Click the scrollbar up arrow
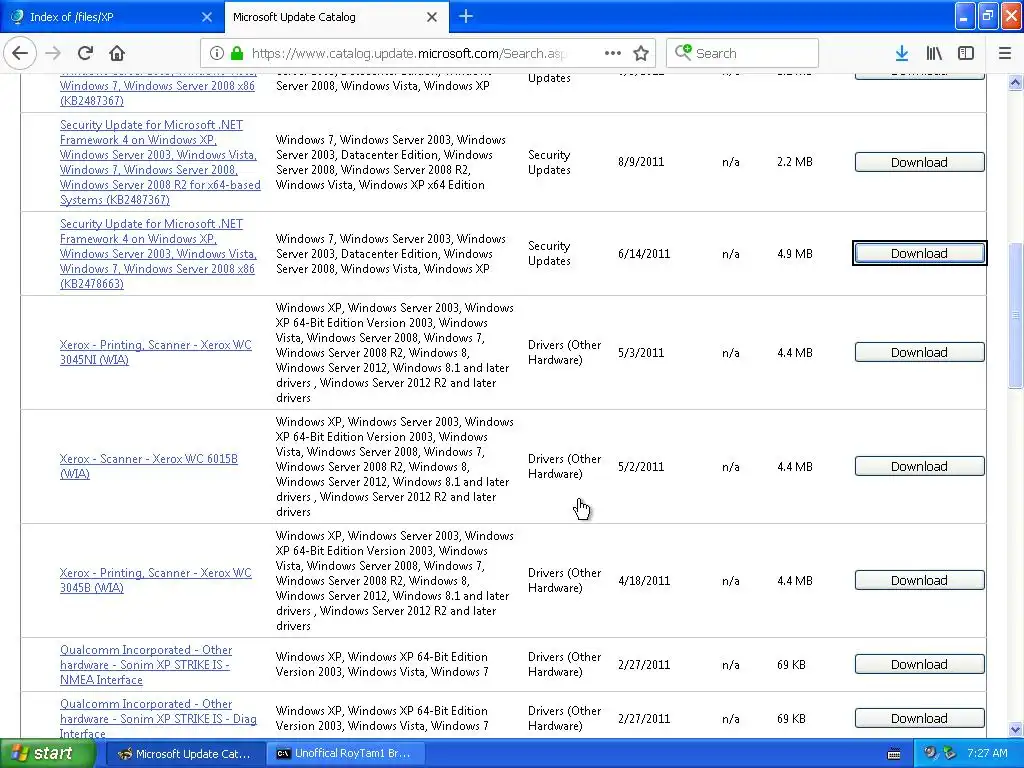The width and height of the screenshot is (1024, 768). click(x=1015, y=82)
